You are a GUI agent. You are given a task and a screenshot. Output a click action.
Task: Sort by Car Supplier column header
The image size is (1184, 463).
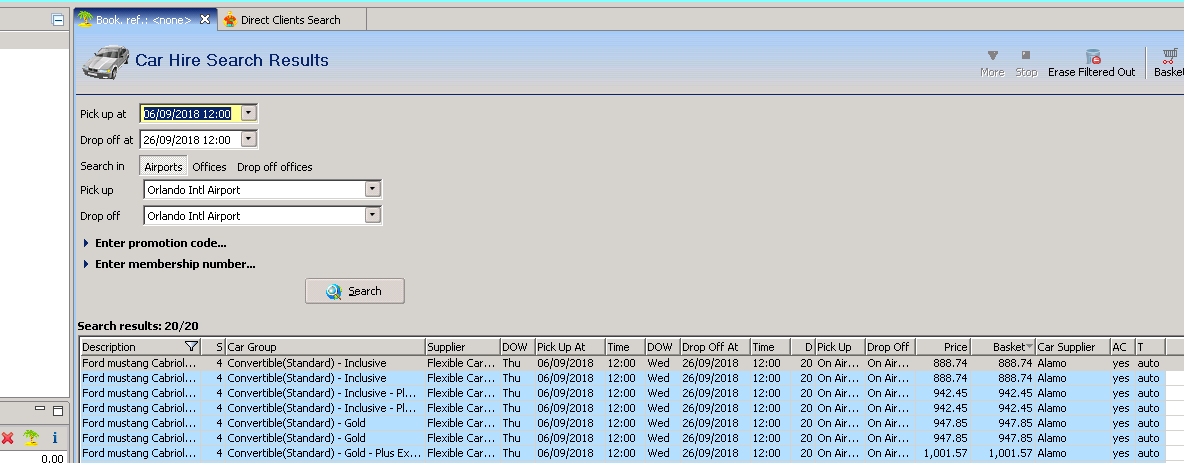(x=1072, y=347)
